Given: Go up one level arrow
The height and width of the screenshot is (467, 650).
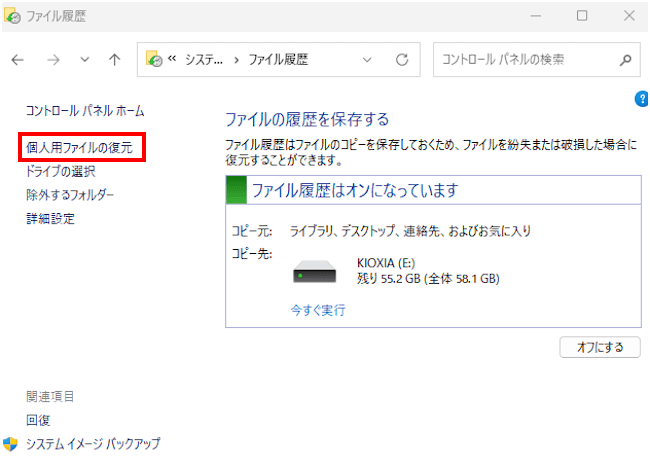Looking at the screenshot, I should point(114,60).
